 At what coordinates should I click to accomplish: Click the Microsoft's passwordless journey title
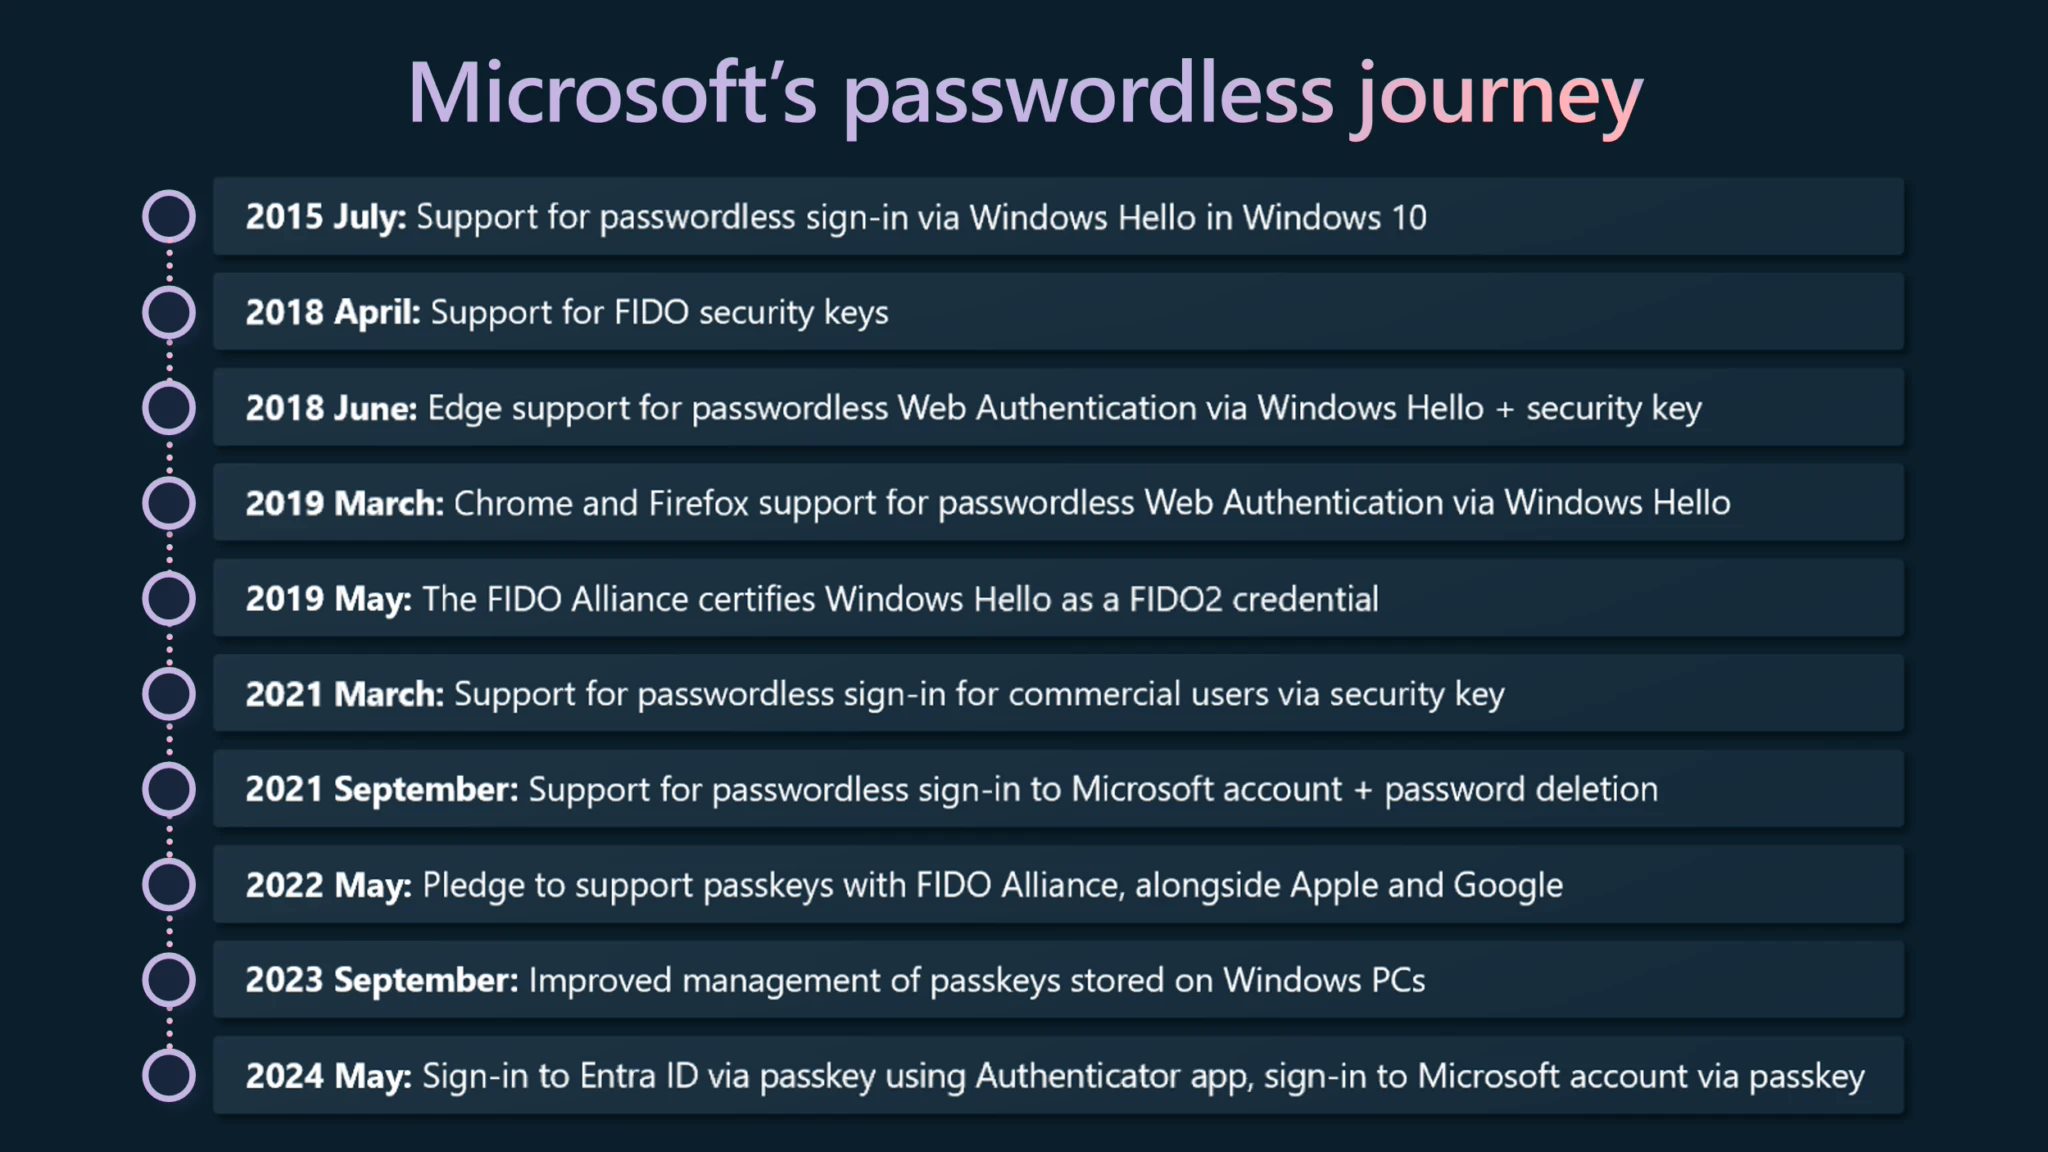coord(1024,94)
